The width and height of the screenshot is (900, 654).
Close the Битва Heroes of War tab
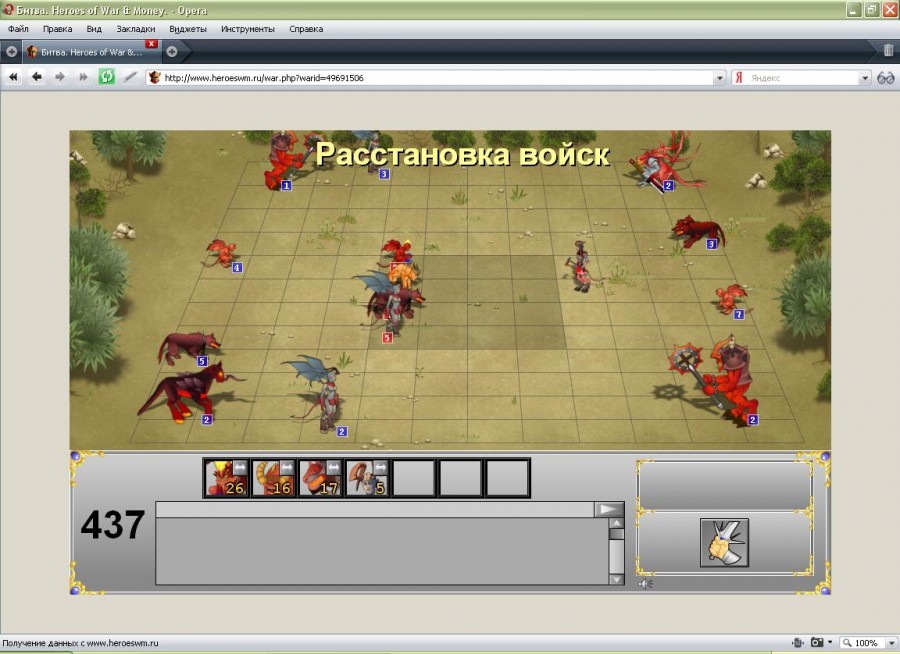pos(151,44)
